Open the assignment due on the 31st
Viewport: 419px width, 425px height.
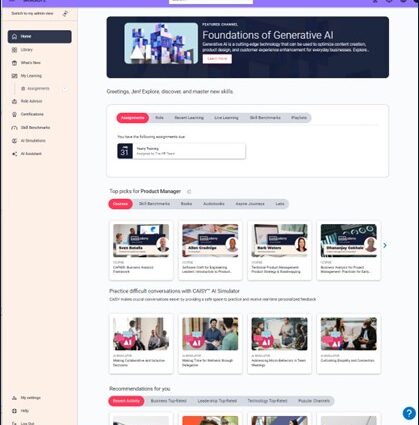point(181,151)
